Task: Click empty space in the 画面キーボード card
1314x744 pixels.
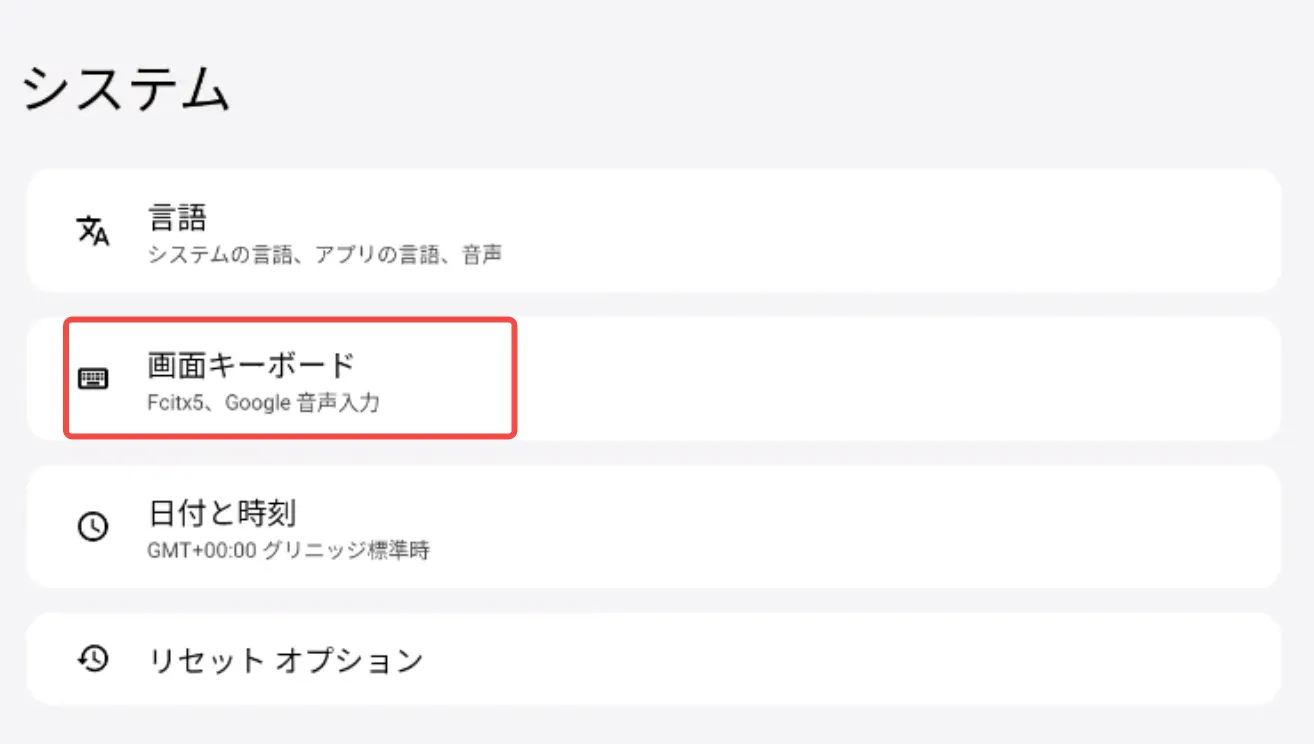Action: coord(900,379)
